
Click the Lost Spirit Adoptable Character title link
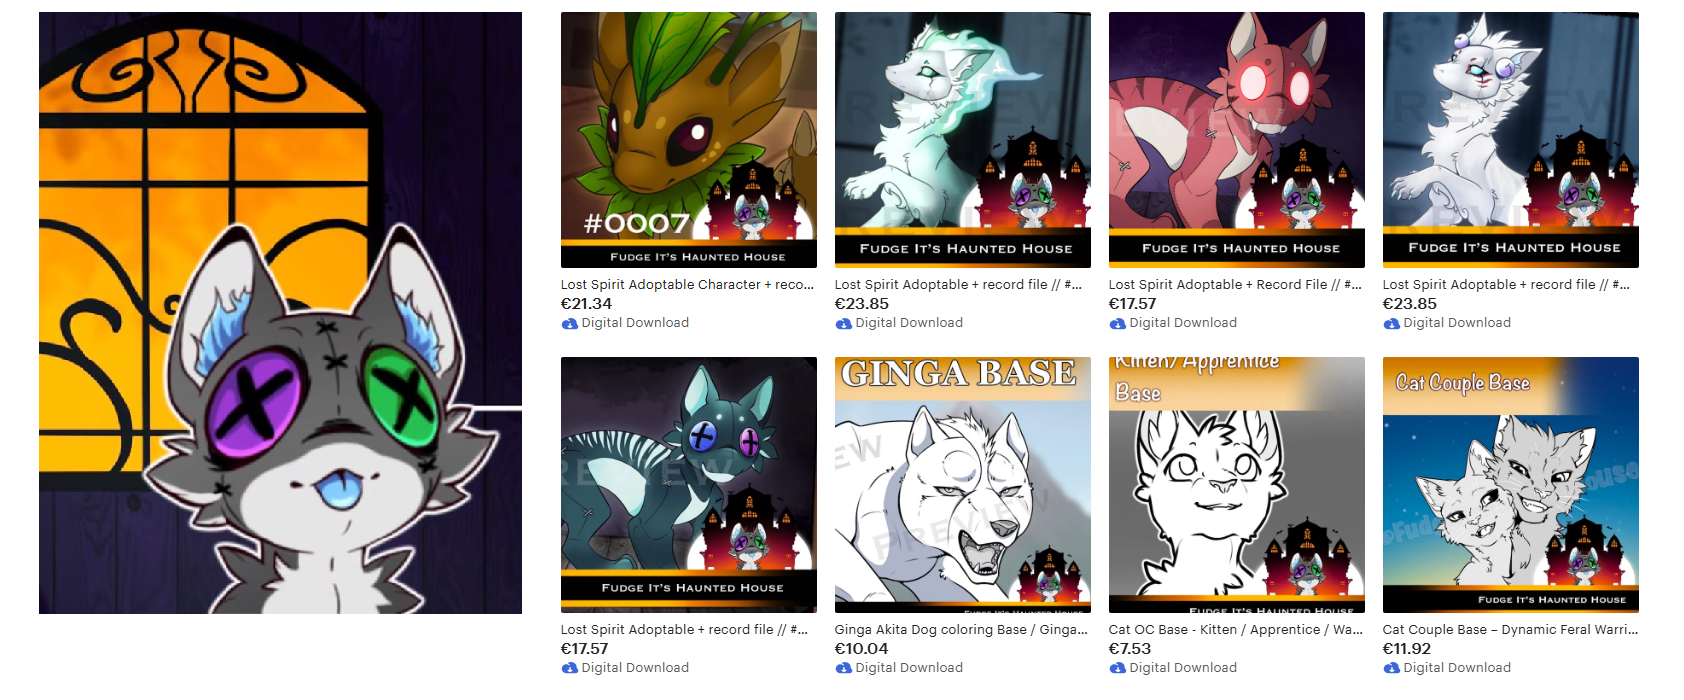pos(688,285)
